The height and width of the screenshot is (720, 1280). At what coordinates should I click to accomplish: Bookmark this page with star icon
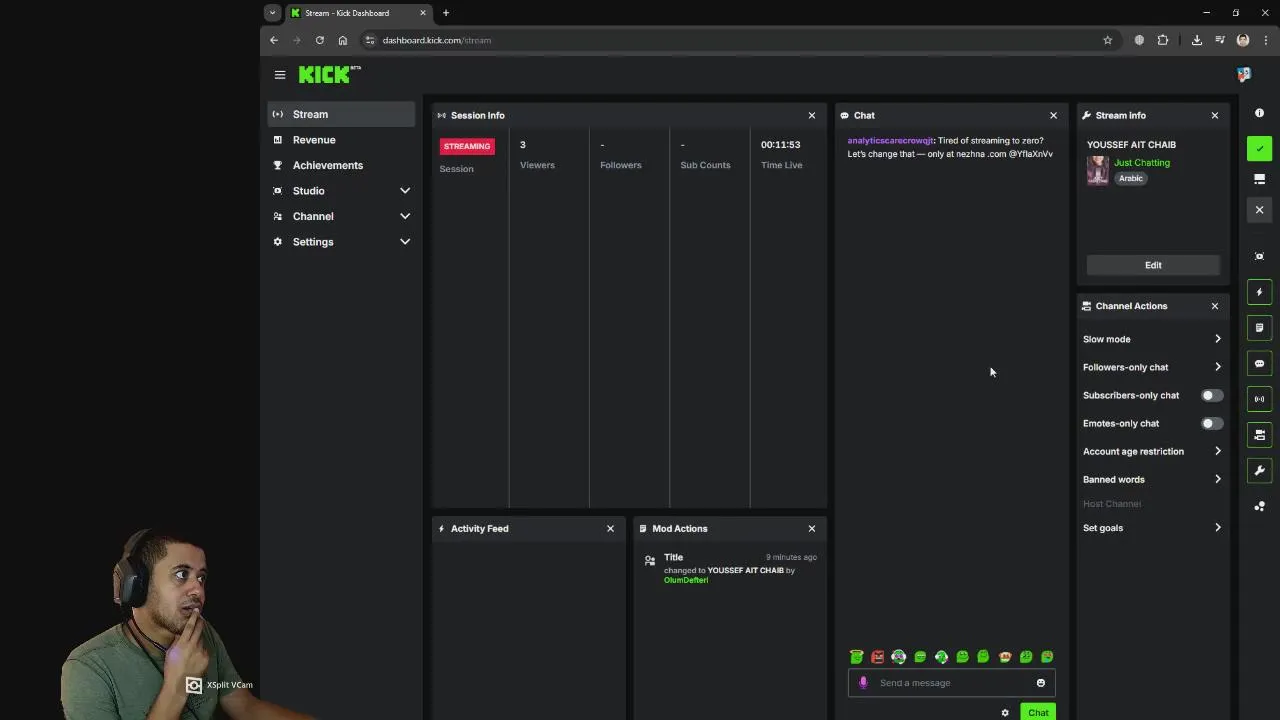[x=1107, y=40]
